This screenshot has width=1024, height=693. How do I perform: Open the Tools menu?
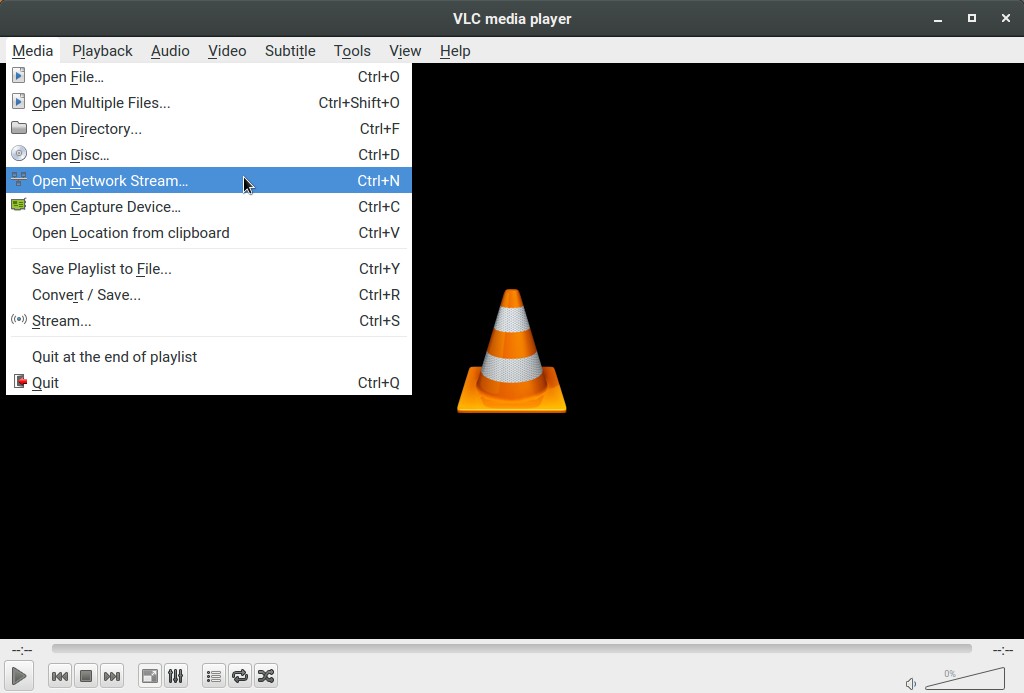coord(352,51)
